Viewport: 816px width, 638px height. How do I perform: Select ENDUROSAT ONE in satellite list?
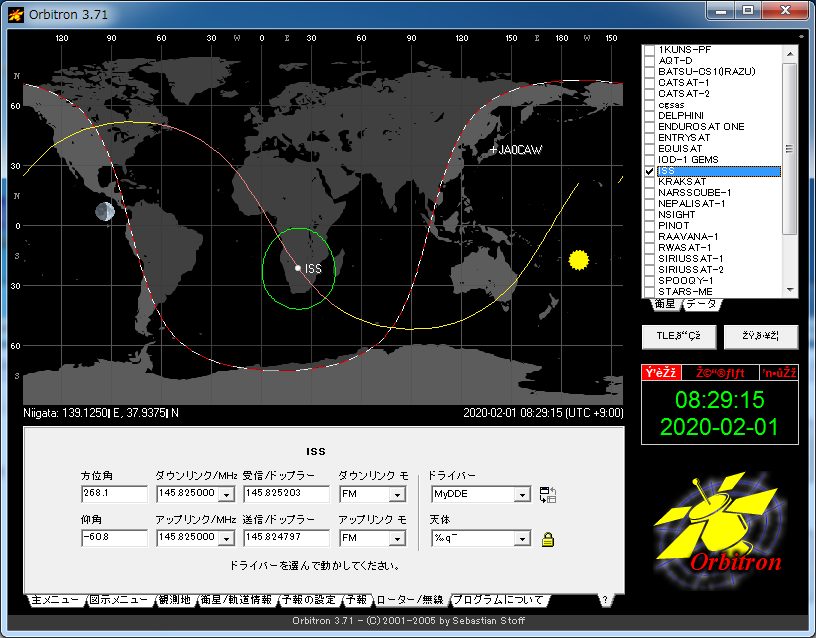(x=701, y=126)
